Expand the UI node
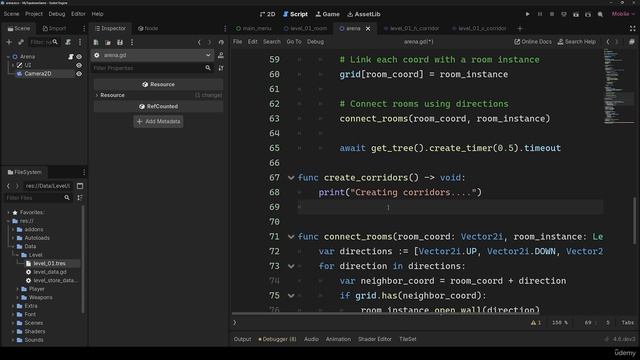The image size is (640, 360). 13,65
